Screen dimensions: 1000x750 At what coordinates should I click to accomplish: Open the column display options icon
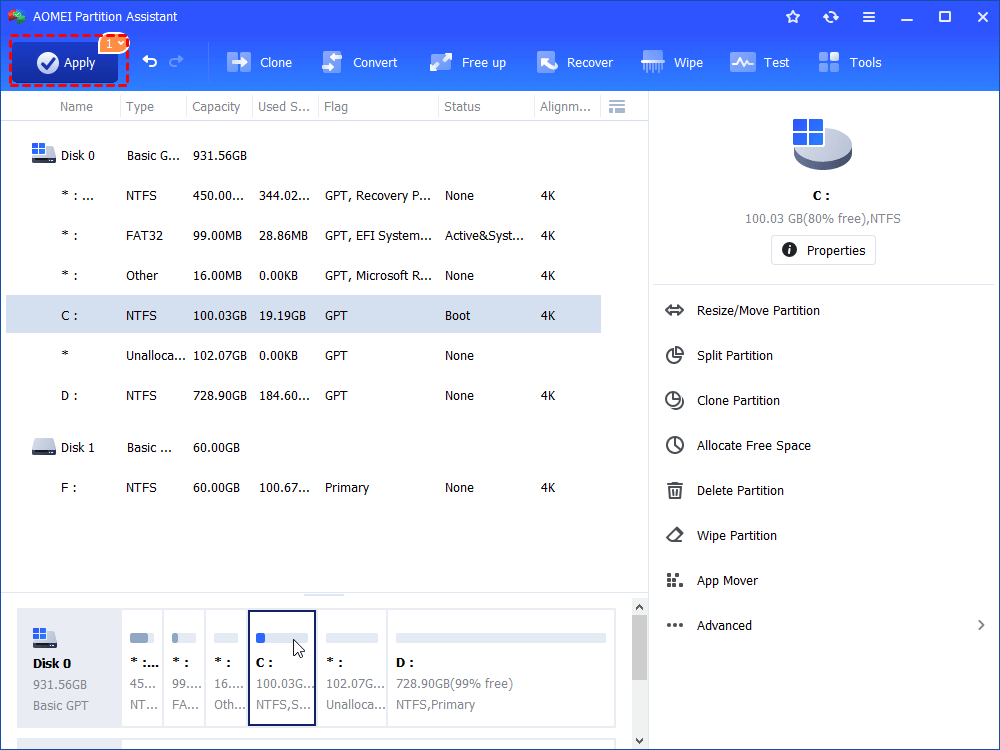click(x=617, y=106)
